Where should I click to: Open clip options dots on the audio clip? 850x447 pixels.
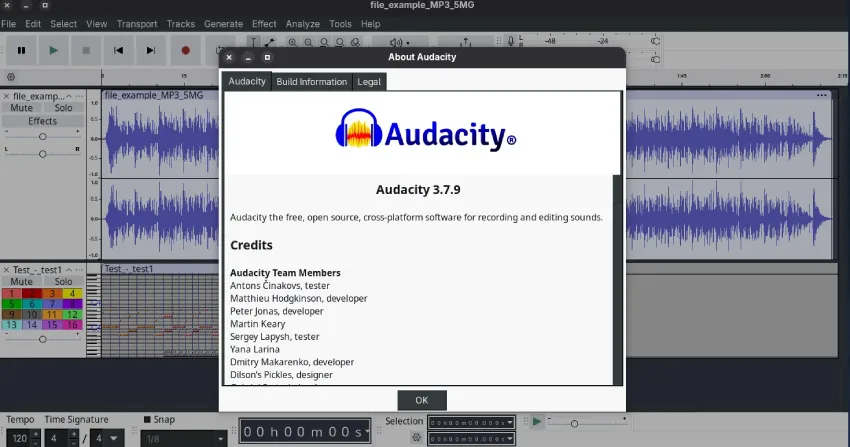click(x=822, y=95)
